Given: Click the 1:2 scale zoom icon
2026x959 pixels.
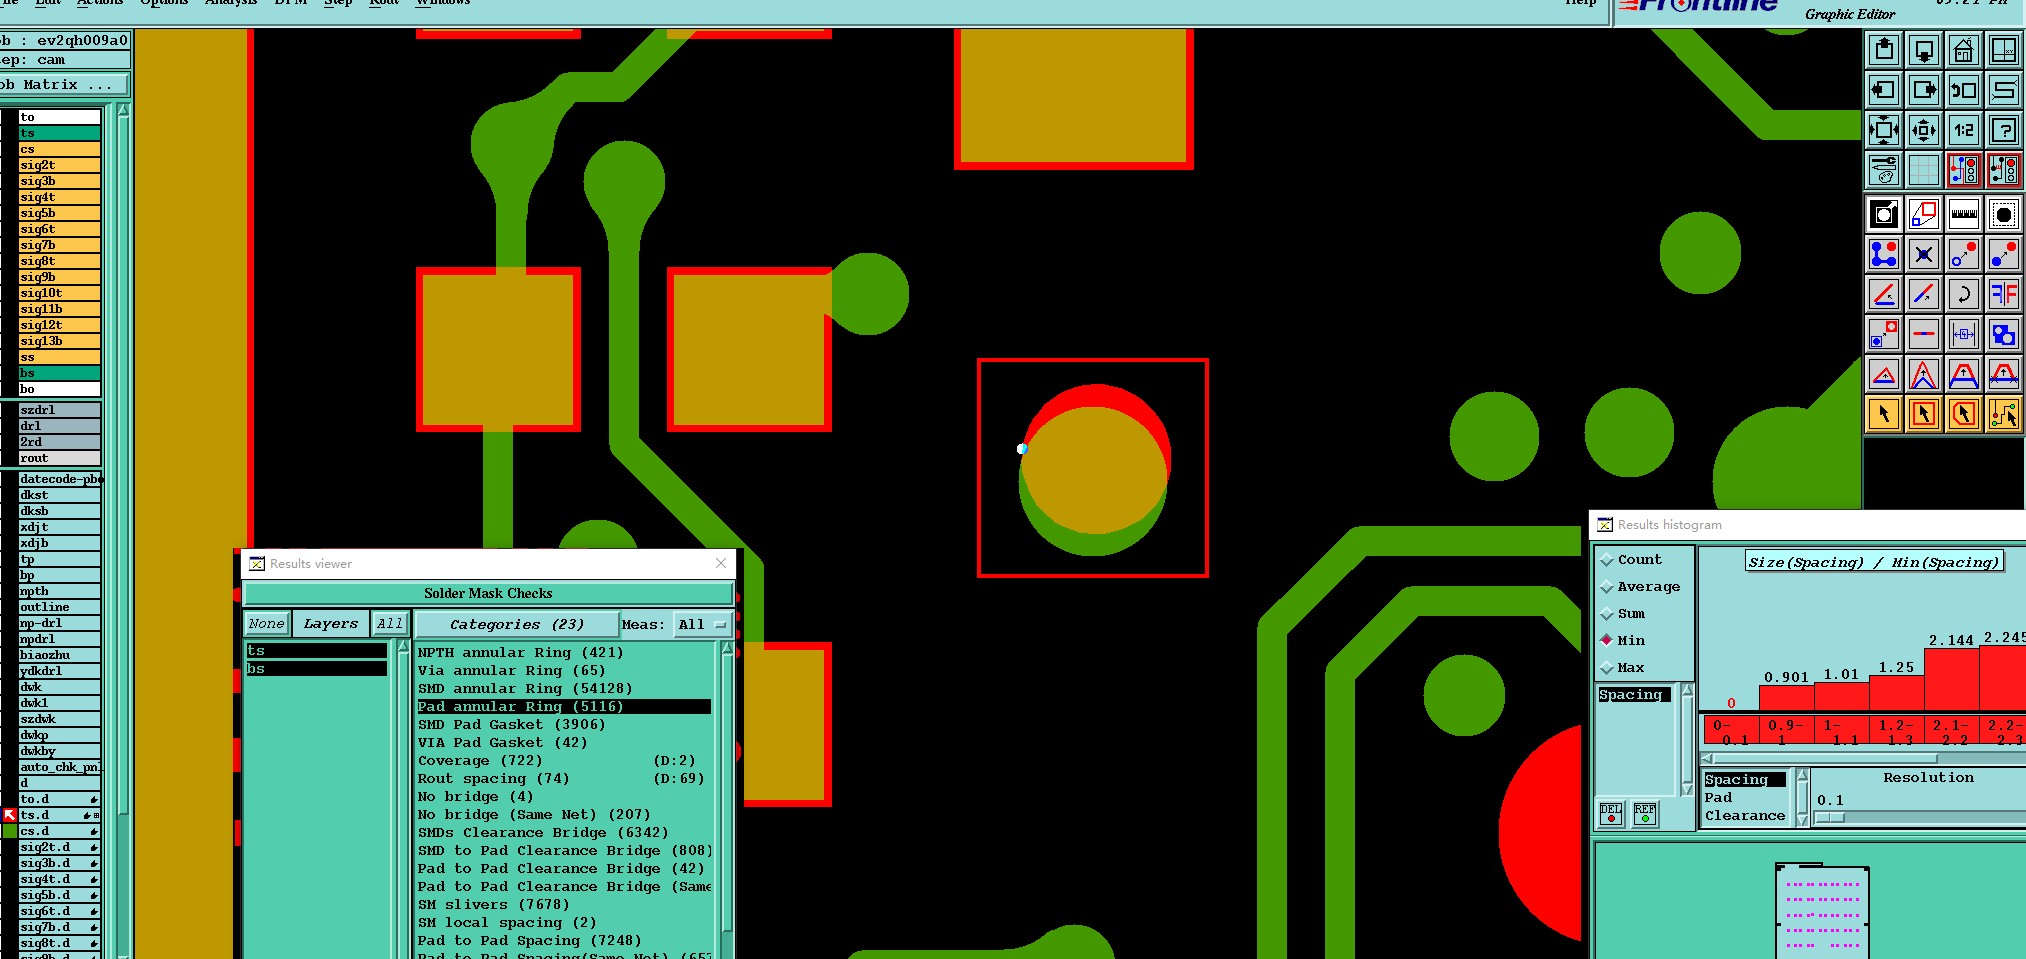Looking at the screenshot, I should pyautogui.click(x=1963, y=130).
